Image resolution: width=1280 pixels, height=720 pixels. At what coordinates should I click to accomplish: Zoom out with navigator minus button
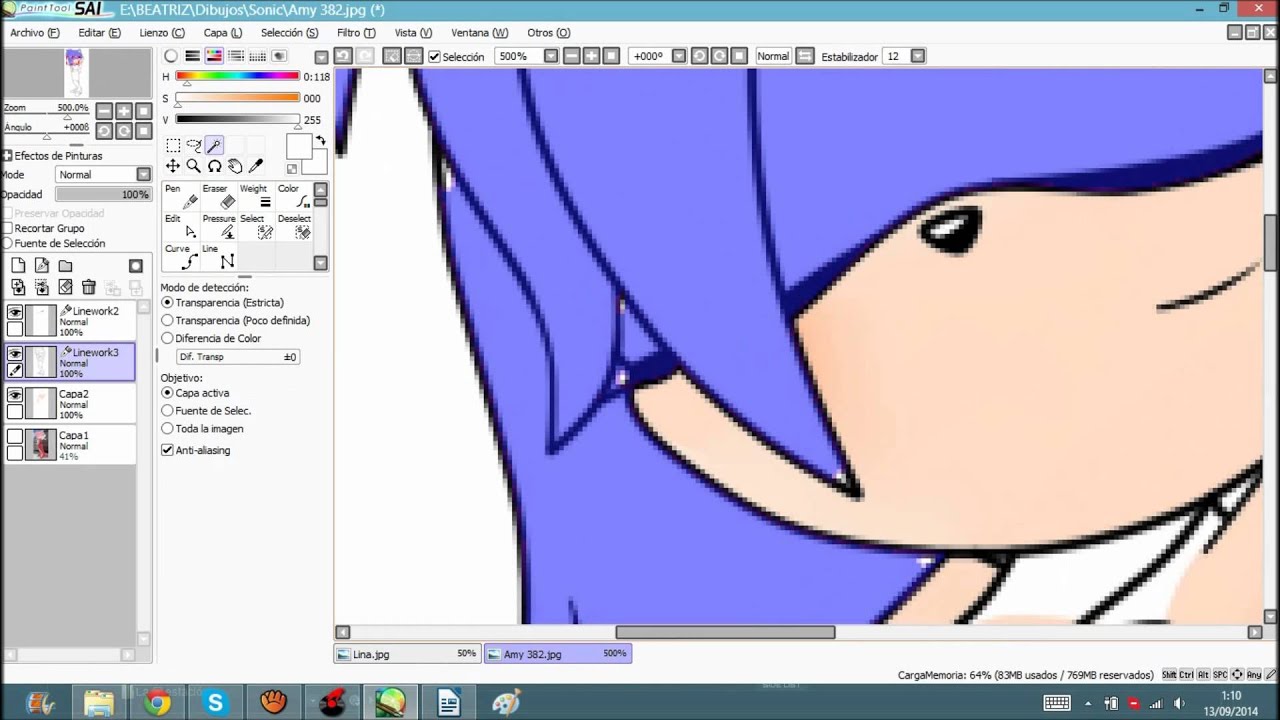tap(103, 111)
